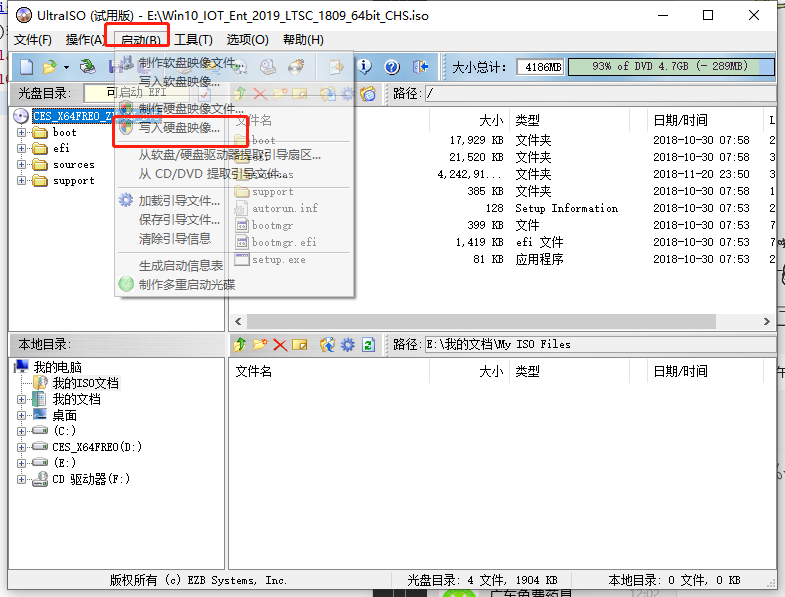The height and width of the screenshot is (597, 785).
Task: Open the 工具(T) menu
Action: click(x=193, y=40)
